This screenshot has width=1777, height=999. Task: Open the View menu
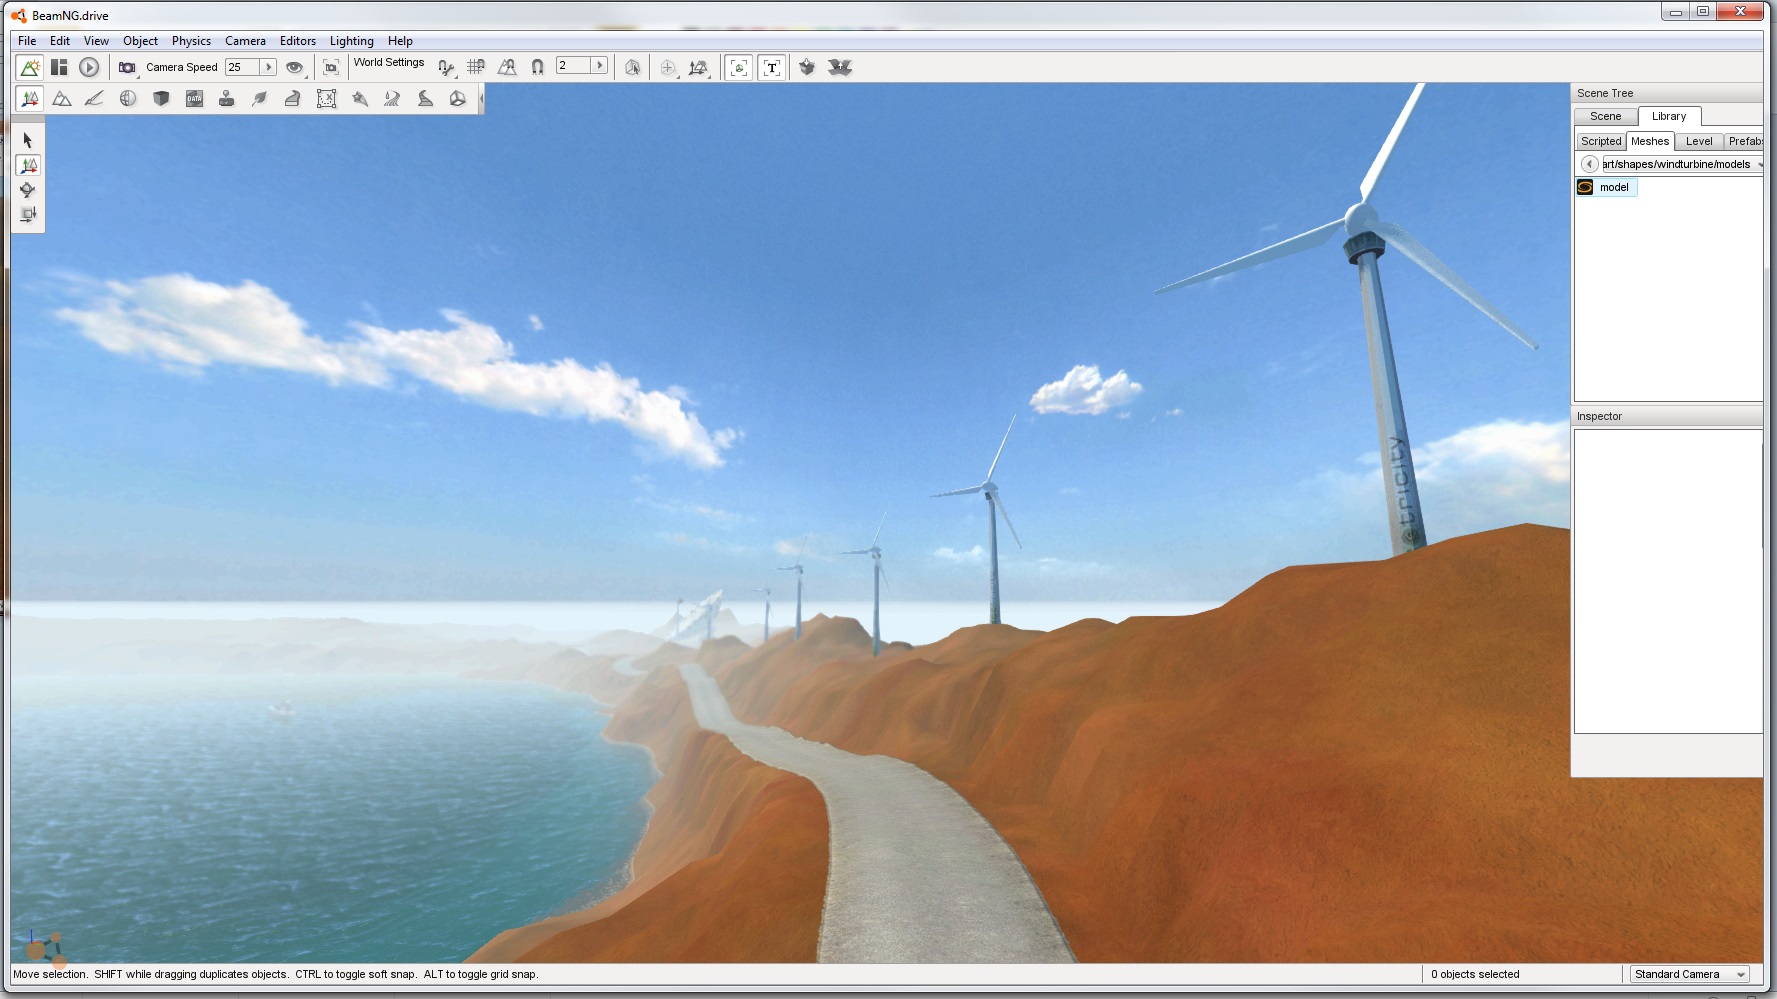coord(96,41)
